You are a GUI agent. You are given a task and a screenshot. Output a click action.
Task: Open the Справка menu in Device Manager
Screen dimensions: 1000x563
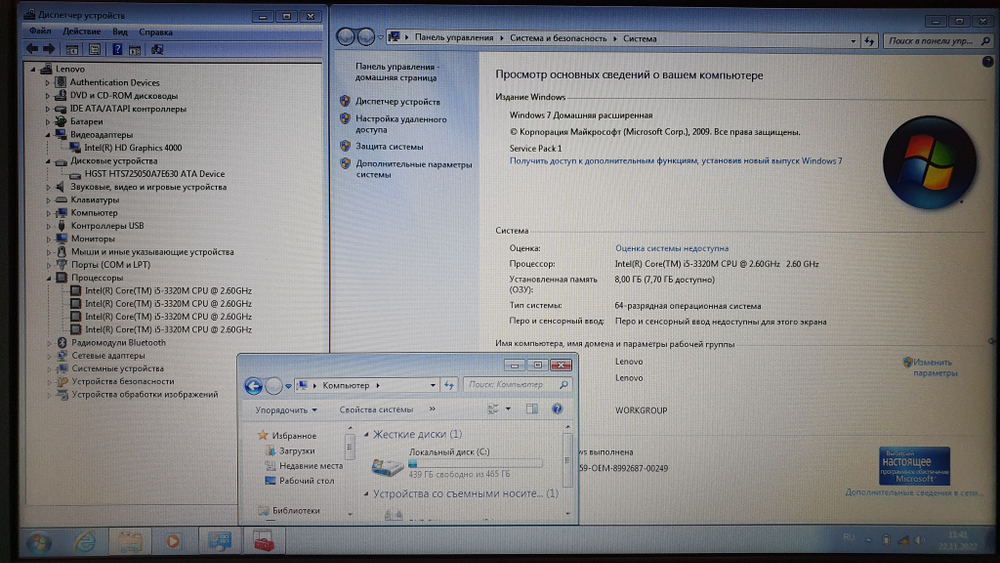click(x=156, y=32)
